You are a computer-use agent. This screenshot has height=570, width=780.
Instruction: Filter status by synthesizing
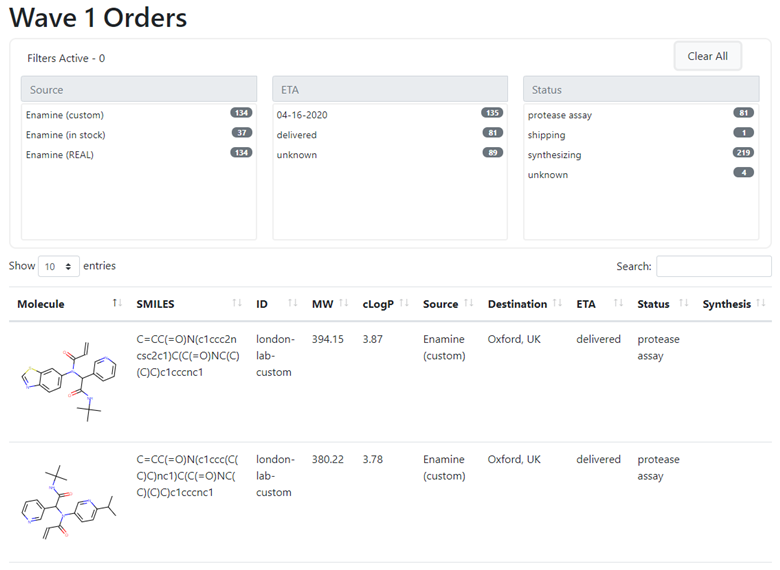point(554,155)
